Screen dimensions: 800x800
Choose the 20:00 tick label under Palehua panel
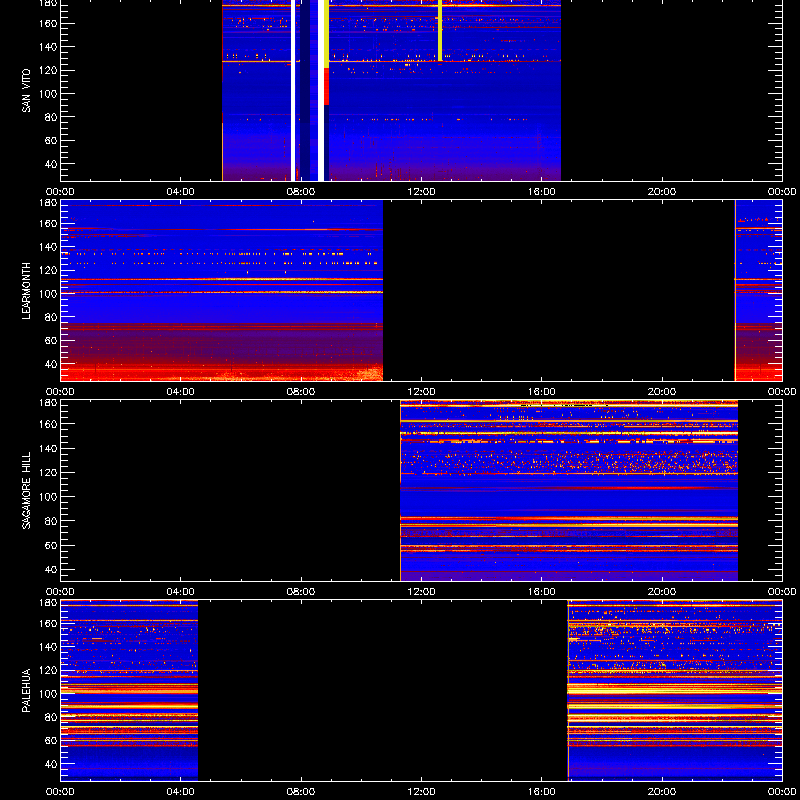coord(662,792)
